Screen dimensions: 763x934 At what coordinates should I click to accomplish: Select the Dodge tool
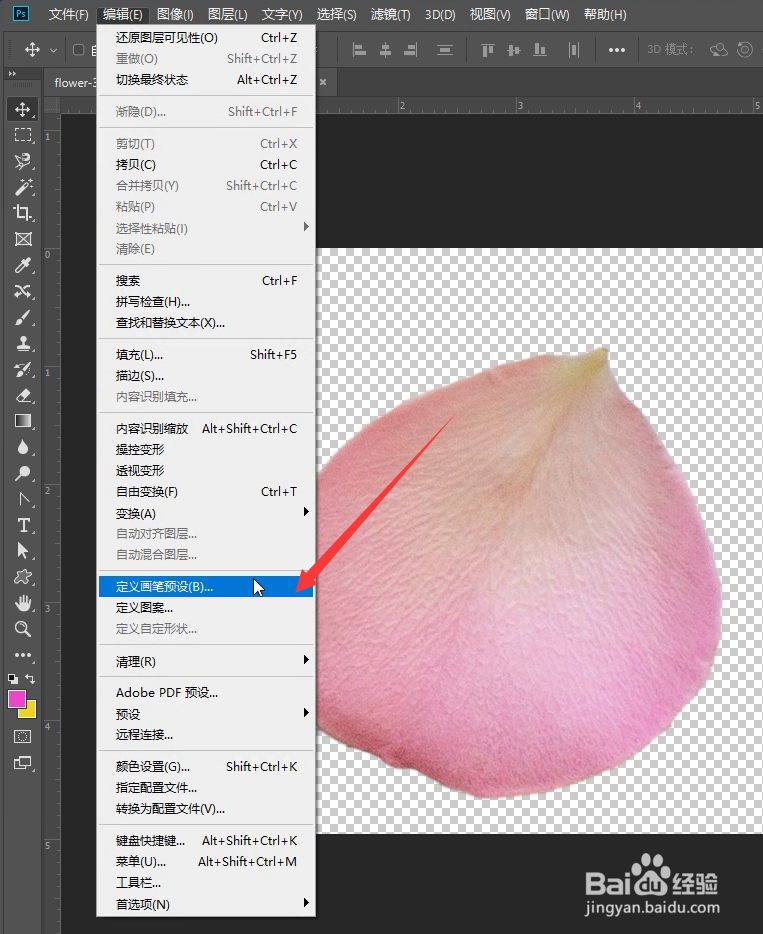click(23, 473)
